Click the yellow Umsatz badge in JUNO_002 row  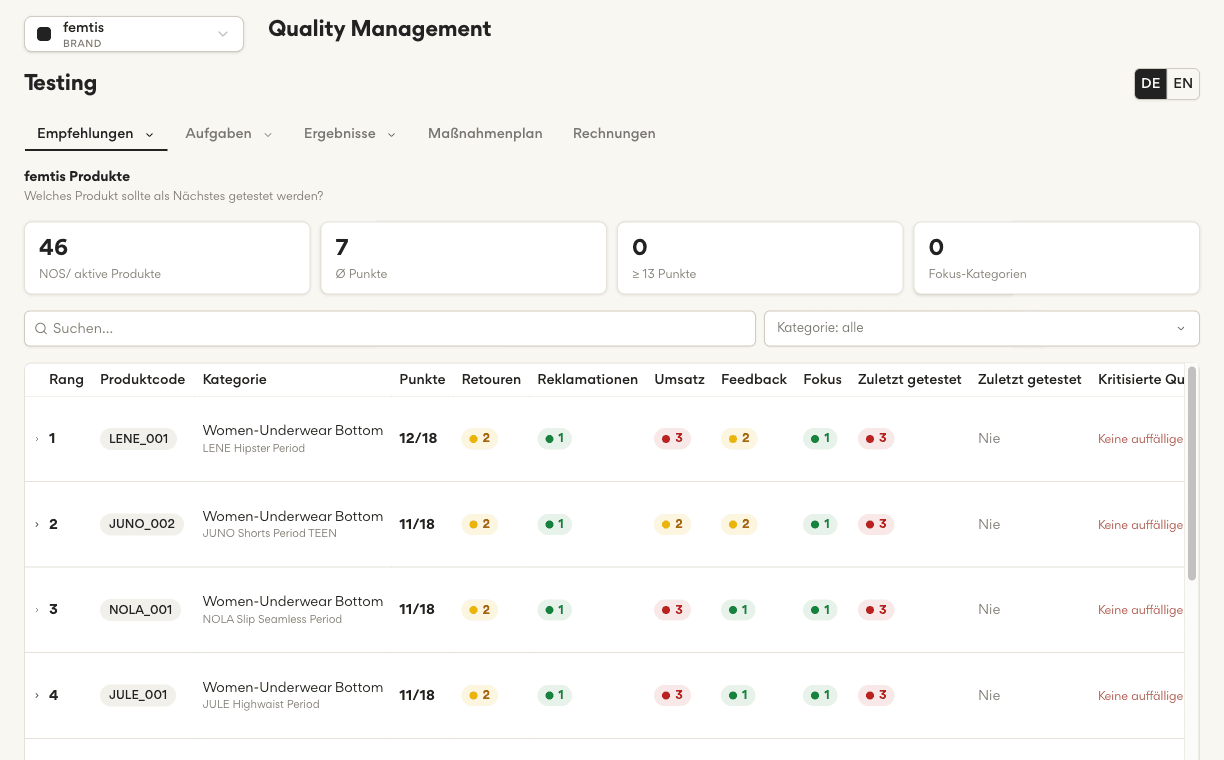coord(673,524)
